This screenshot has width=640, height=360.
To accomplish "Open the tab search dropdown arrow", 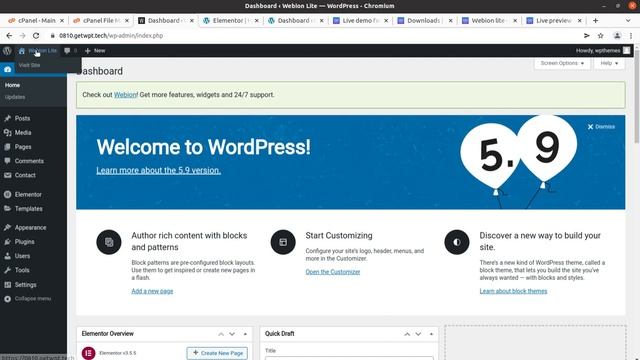I will pos(628,20).
